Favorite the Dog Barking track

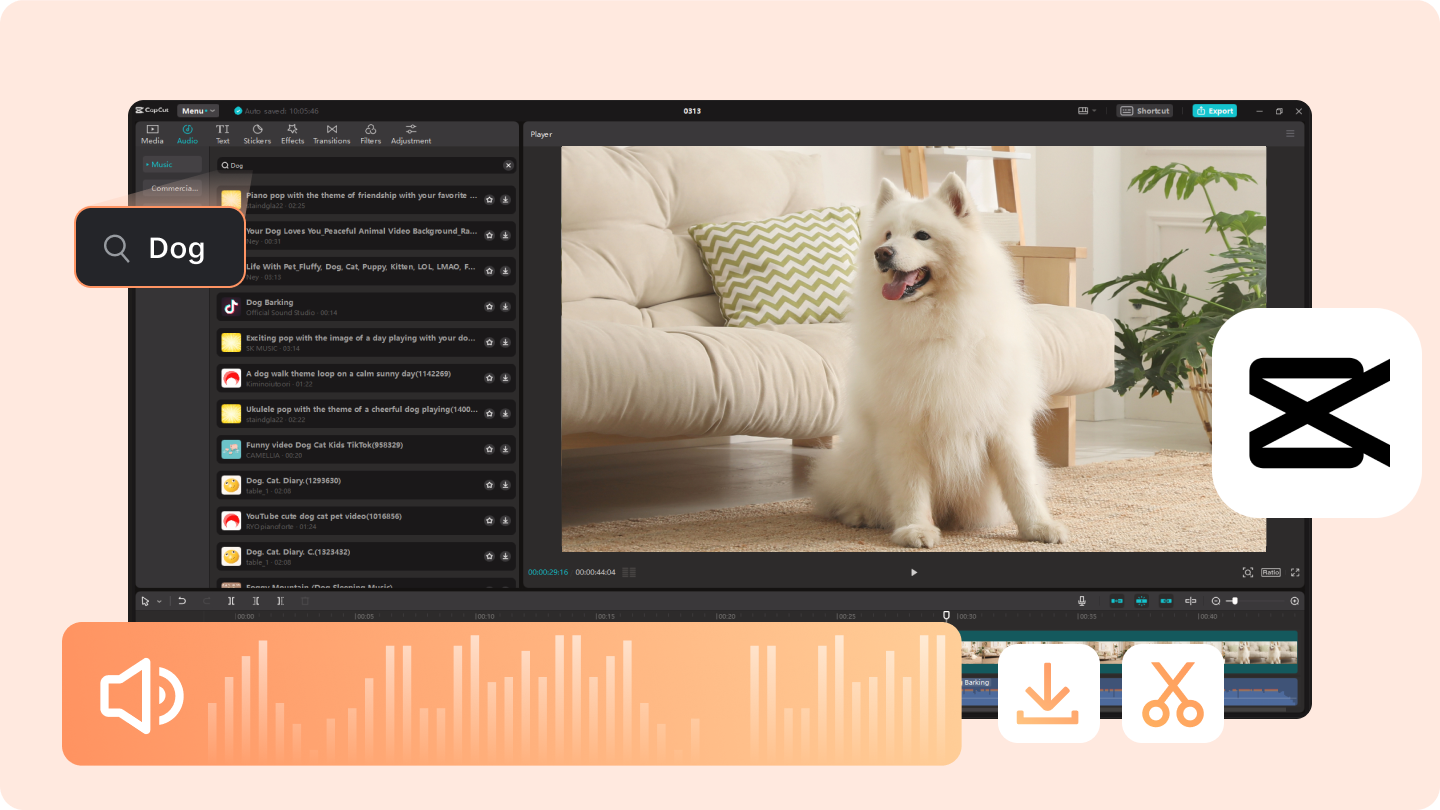(489, 306)
